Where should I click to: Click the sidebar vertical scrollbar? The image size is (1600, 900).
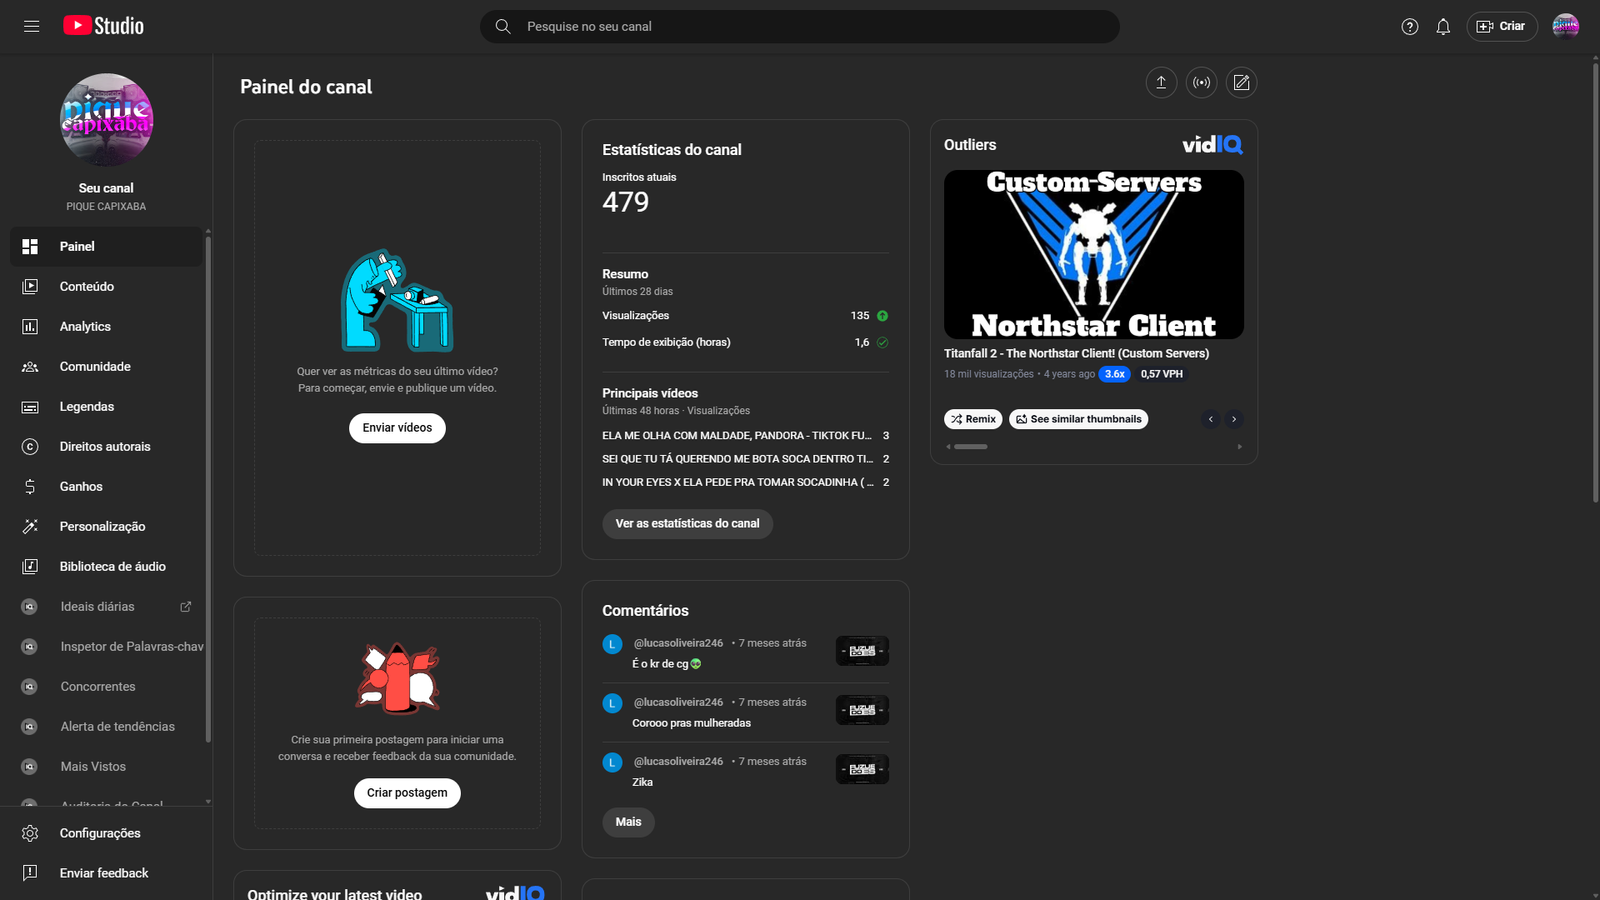pos(208,490)
